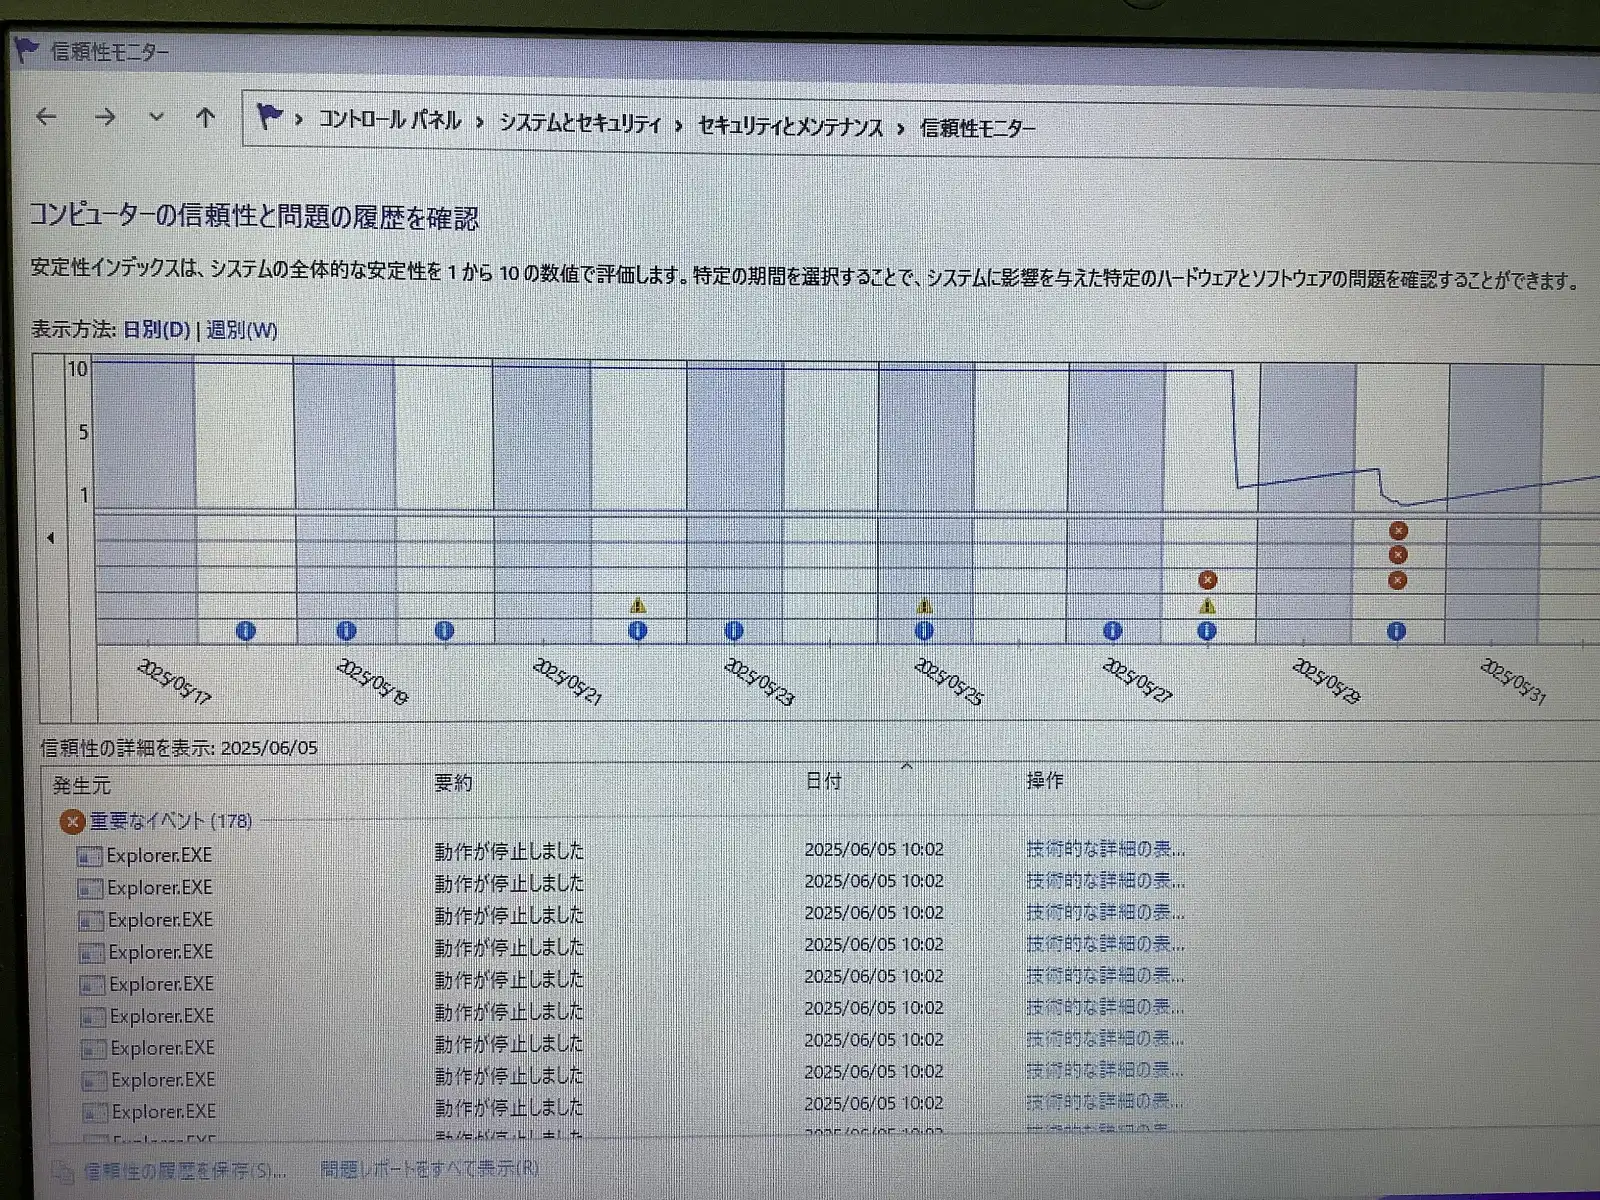Click the 2025/05/27 date axis label
The image size is (1600, 1200).
pos(1137,682)
